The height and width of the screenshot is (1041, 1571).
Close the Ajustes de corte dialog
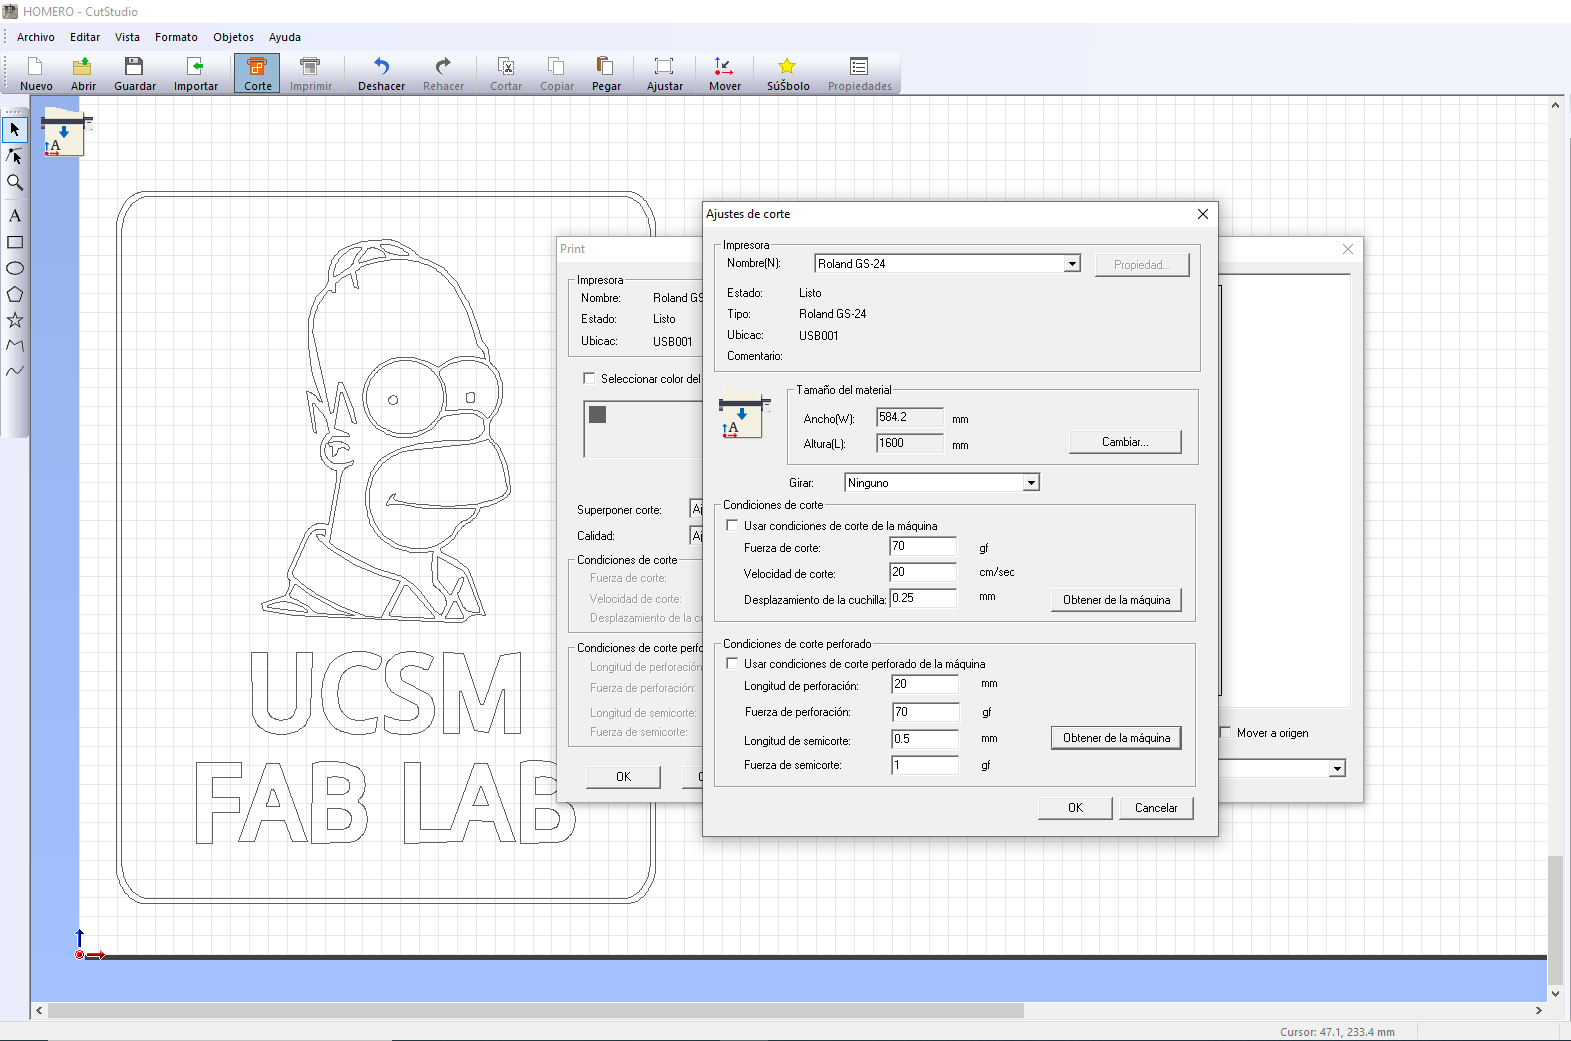tap(1203, 214)
